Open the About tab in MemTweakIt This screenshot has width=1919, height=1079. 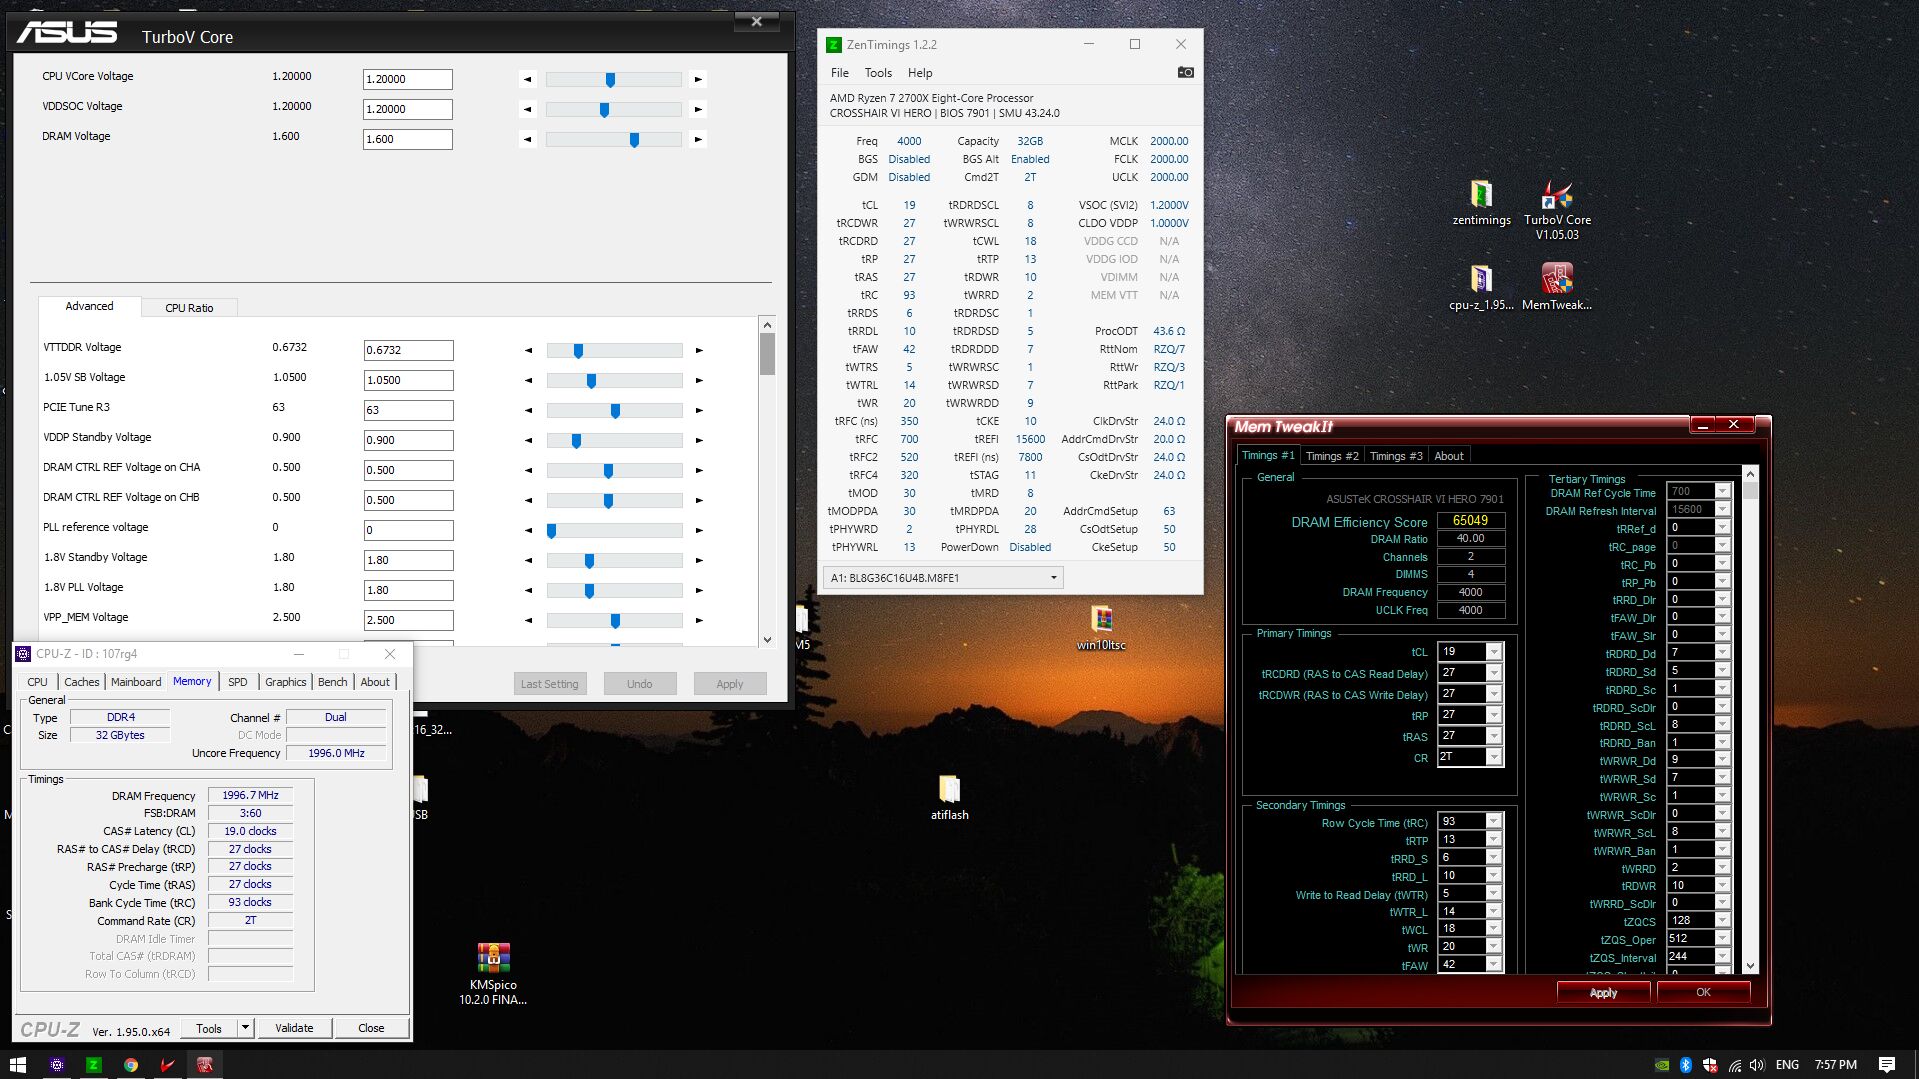click(1449, 456)
